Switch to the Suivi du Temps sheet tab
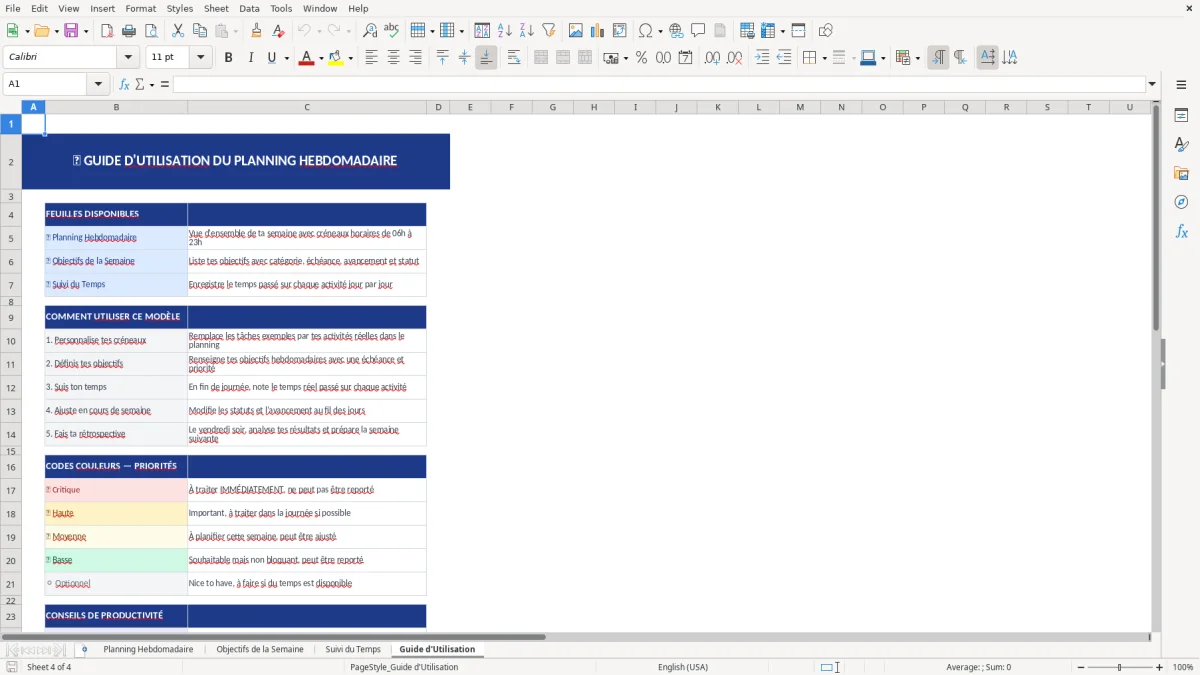Image resolution: width=1200 pixels, height=675 pixels. (352, 648)
